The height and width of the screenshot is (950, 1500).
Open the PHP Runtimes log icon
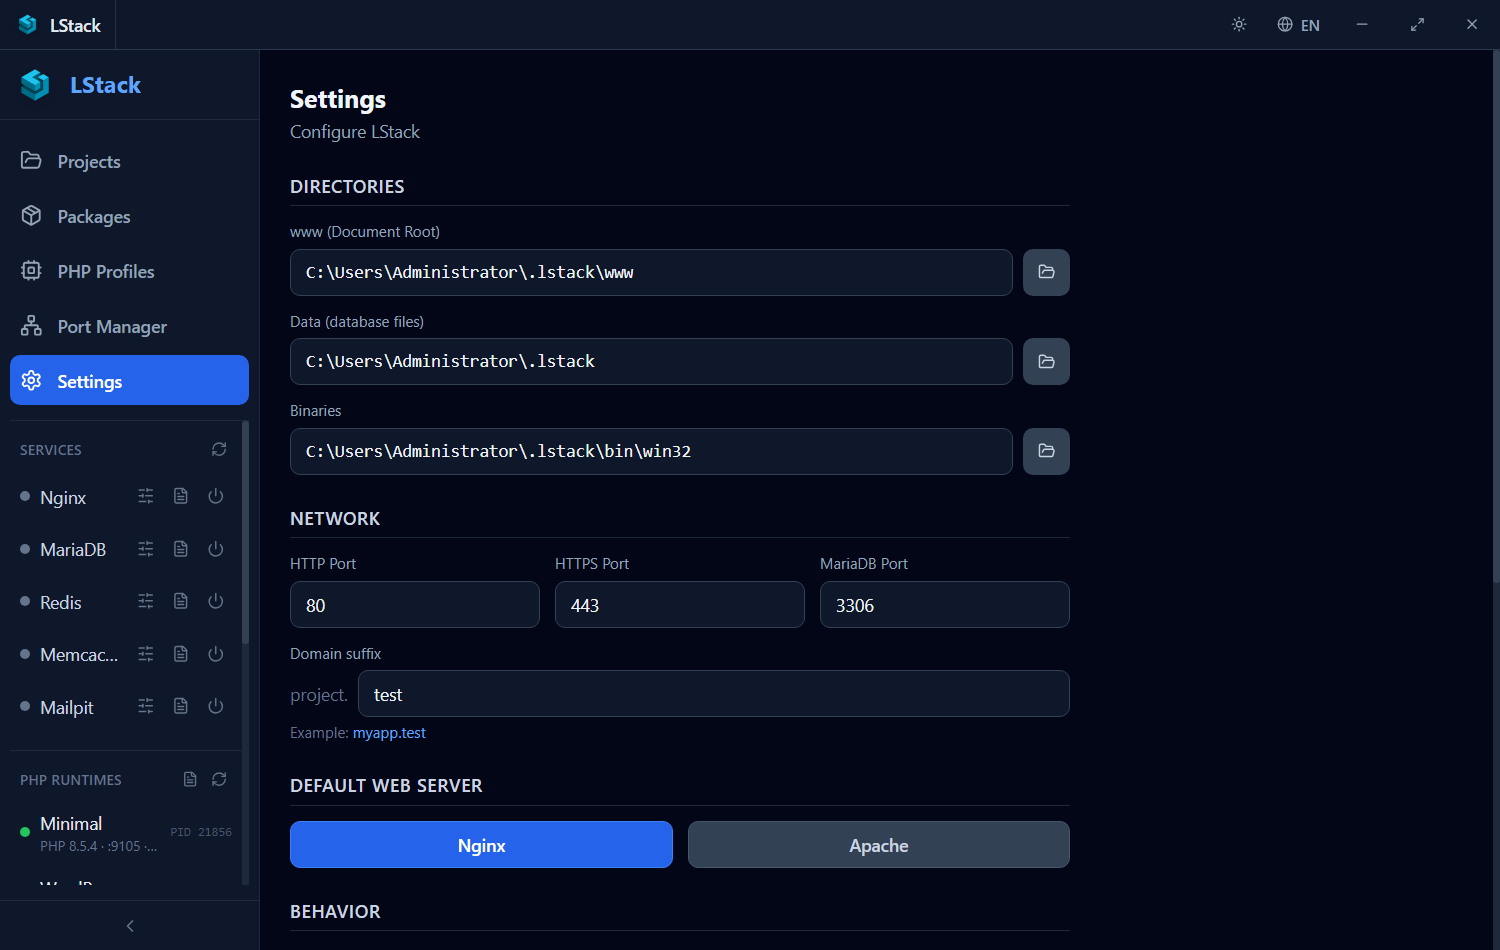pos(190,779)
